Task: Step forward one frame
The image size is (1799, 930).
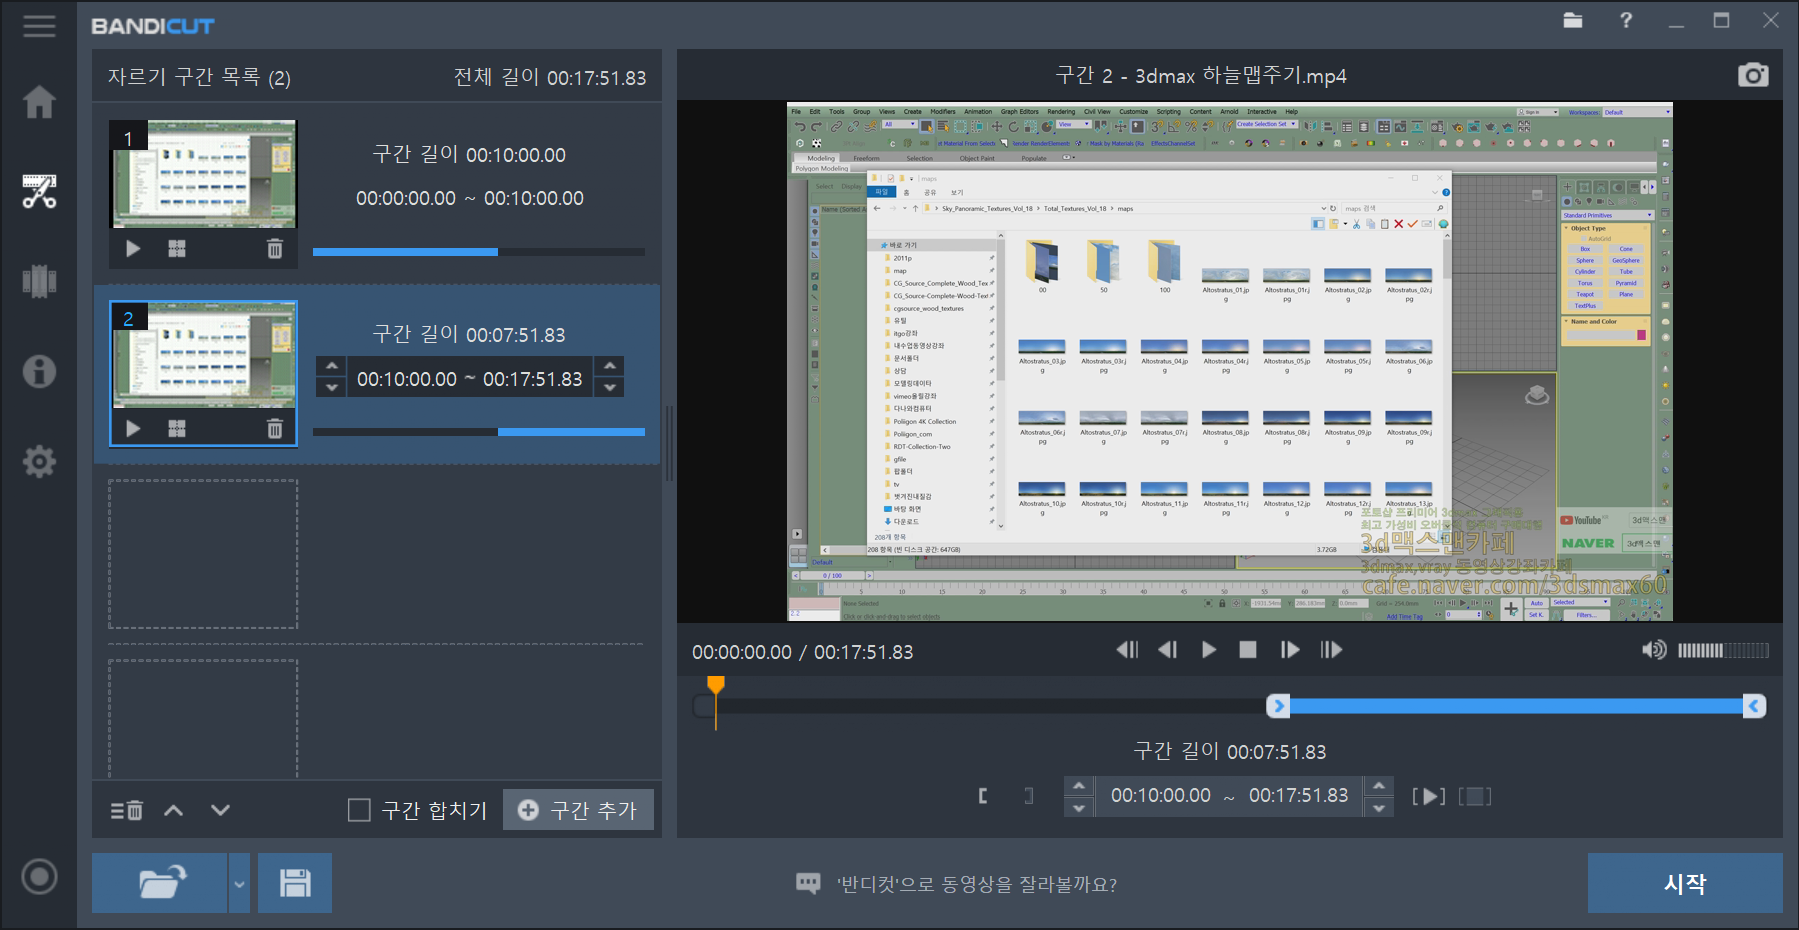Action: [1290, 650]
